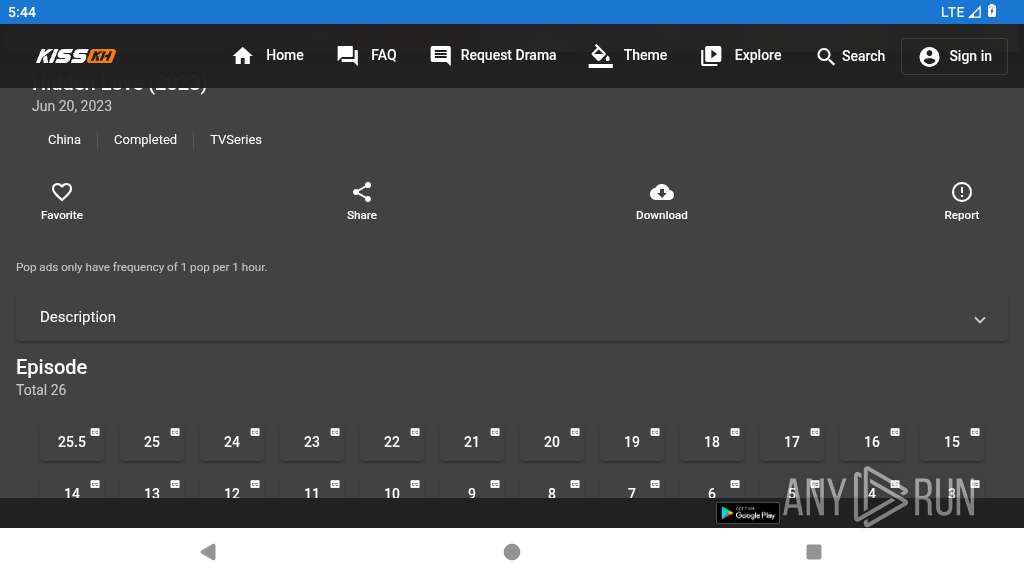Play episode 9

(x=472, y=488)
